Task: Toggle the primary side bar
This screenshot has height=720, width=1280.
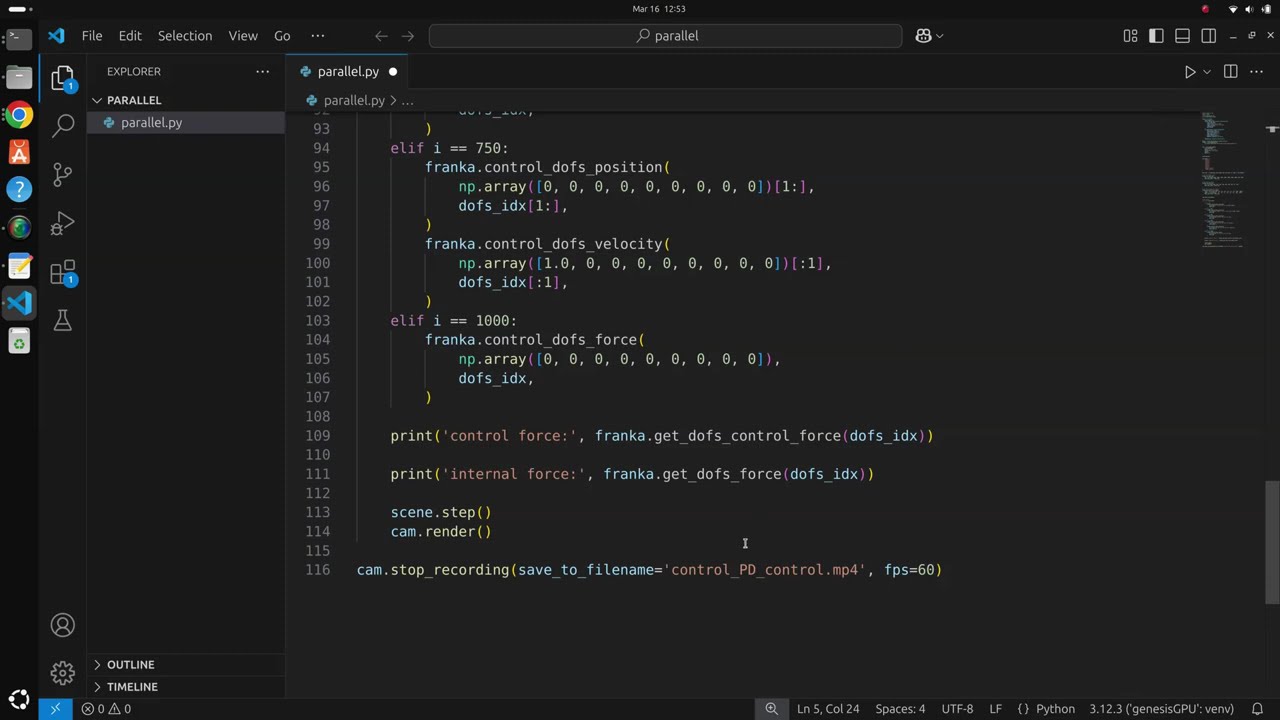Action: click(x=1157, y=36)
